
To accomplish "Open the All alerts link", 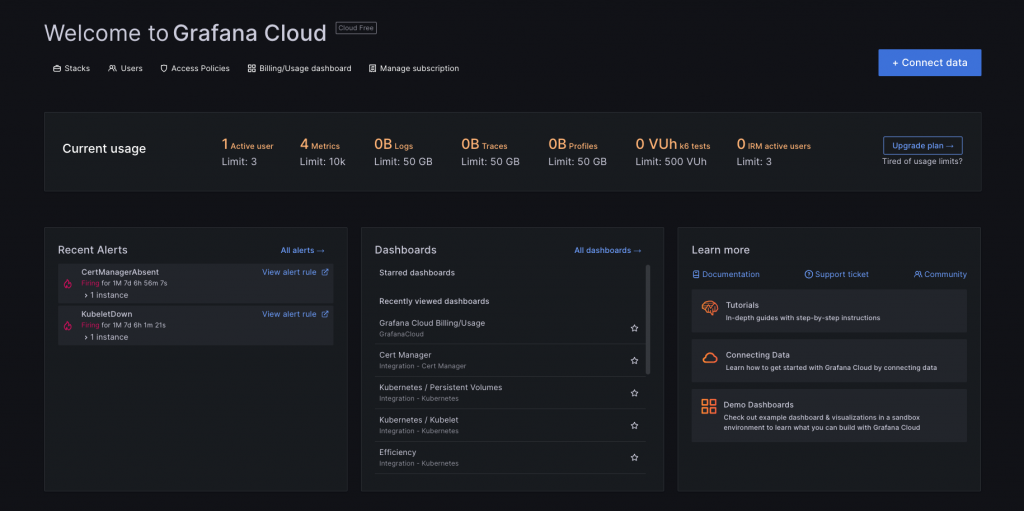I will click(x=302, y=250).
